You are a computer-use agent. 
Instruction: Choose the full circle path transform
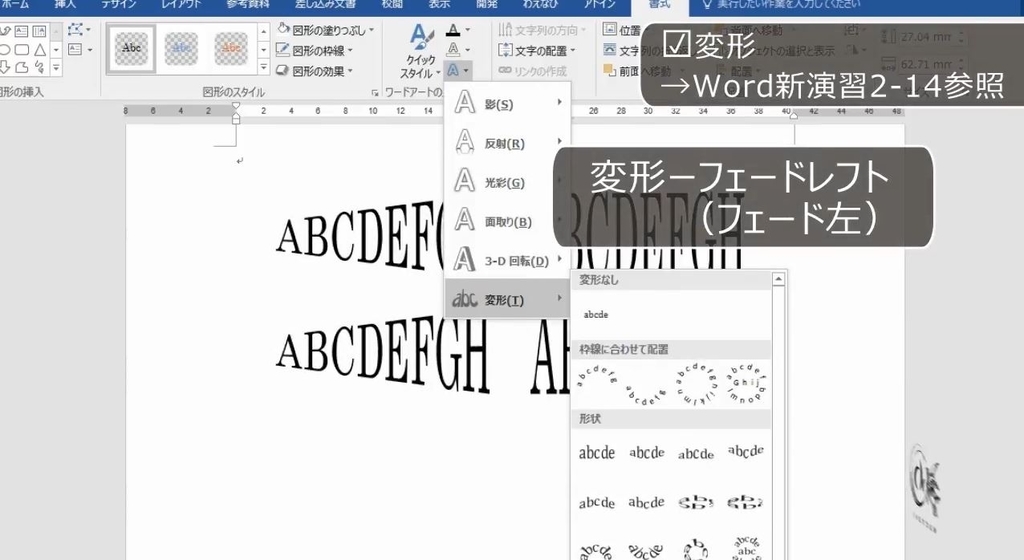click(x=696, y=384)
